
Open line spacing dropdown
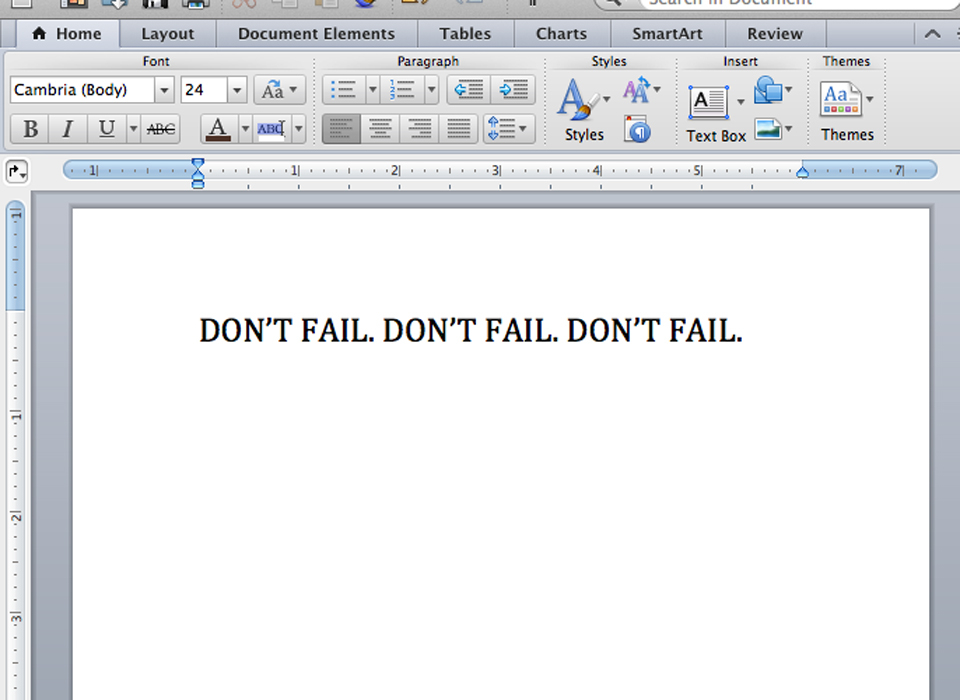pyautogui.click(x=509, y=129)
